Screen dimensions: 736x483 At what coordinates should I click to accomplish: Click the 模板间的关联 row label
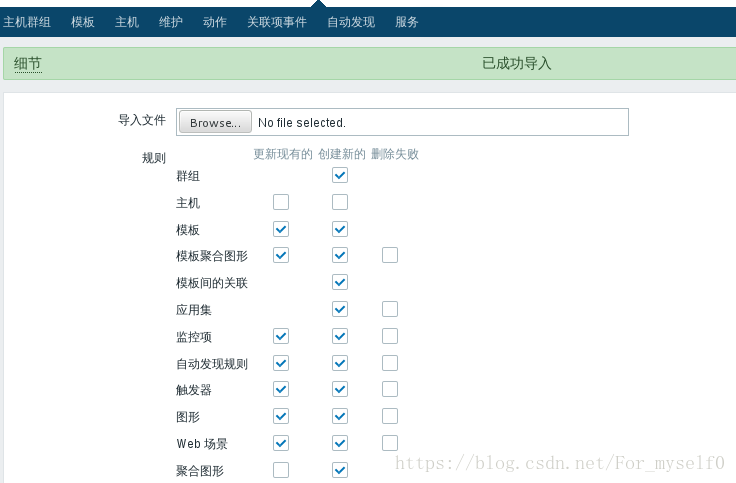click(212, 283)
